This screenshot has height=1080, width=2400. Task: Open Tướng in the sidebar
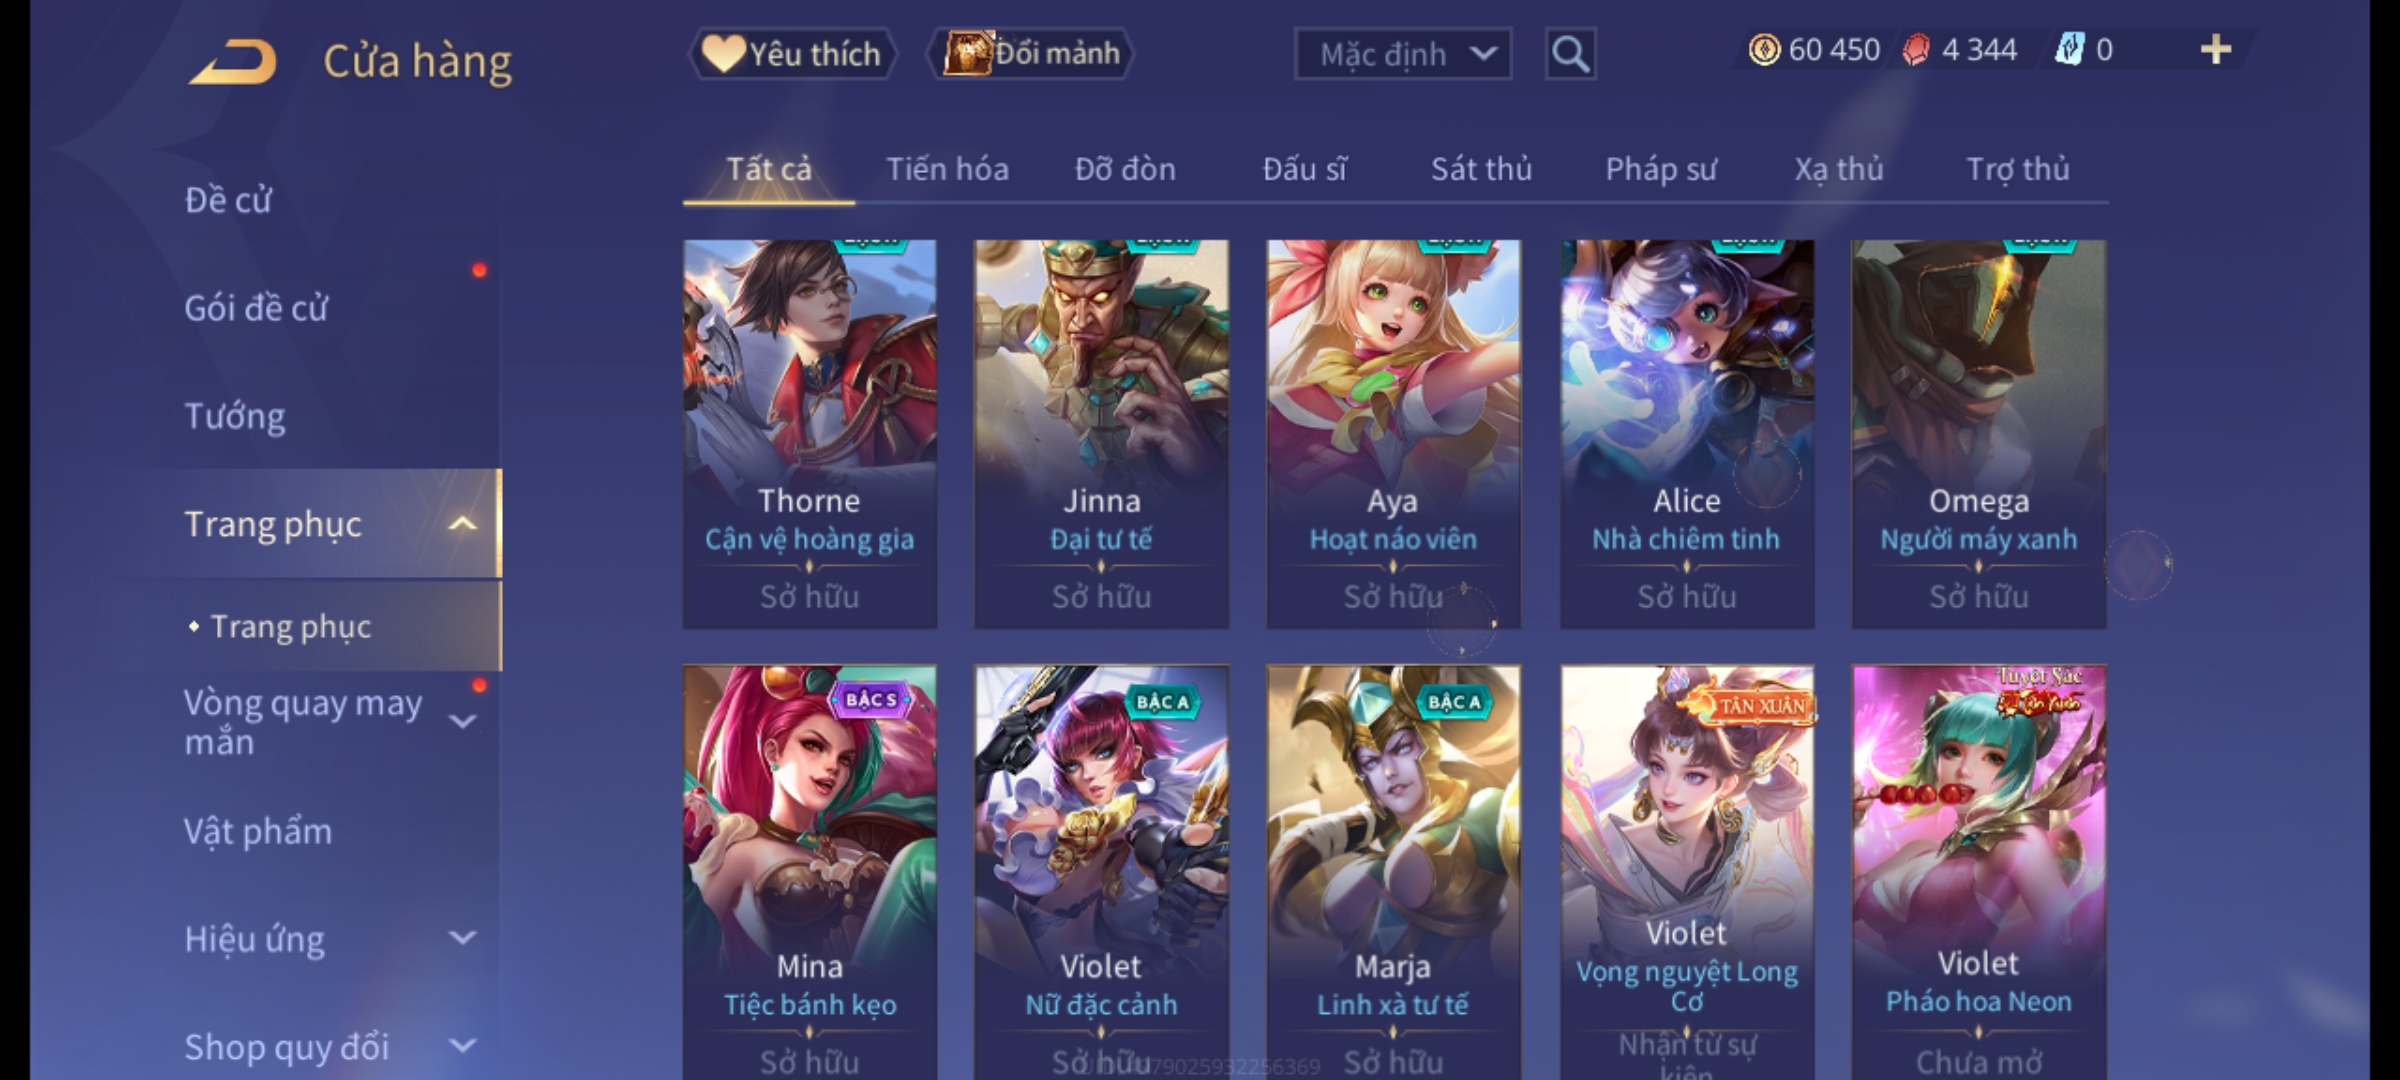235,416
